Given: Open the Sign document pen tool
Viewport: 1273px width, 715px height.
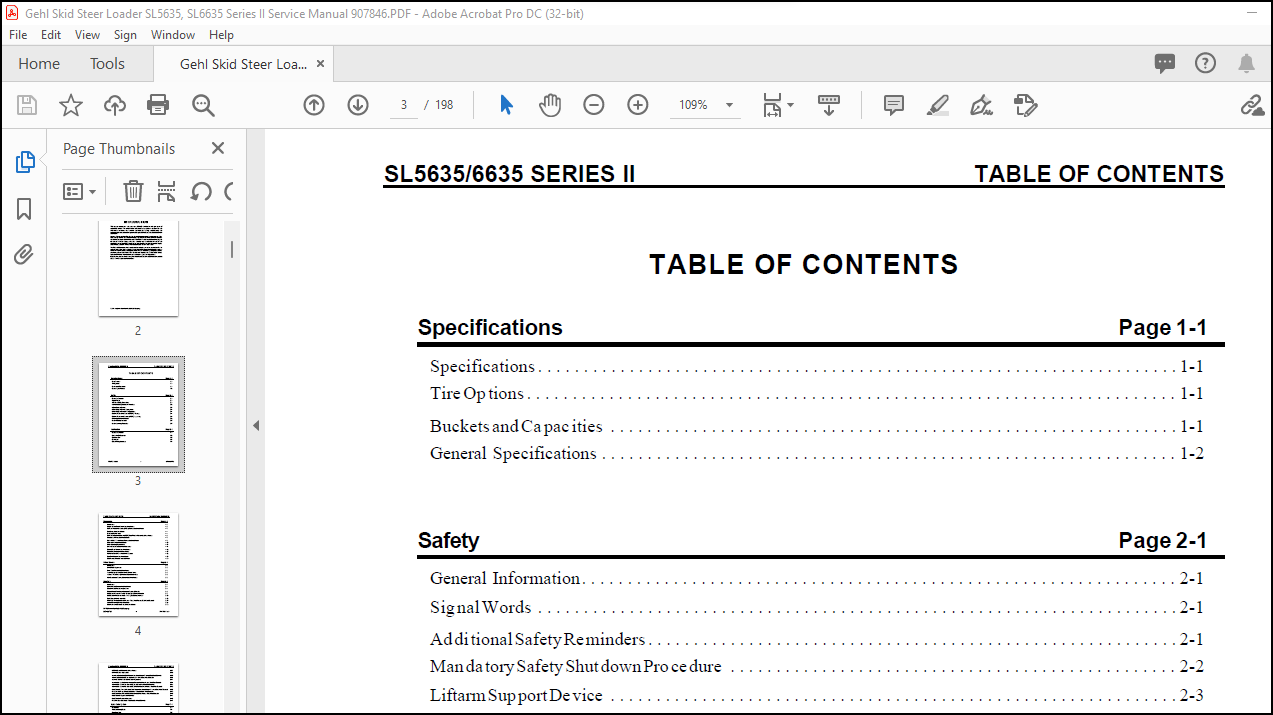Looking at the screenshot, I should (x=981, y=105).
